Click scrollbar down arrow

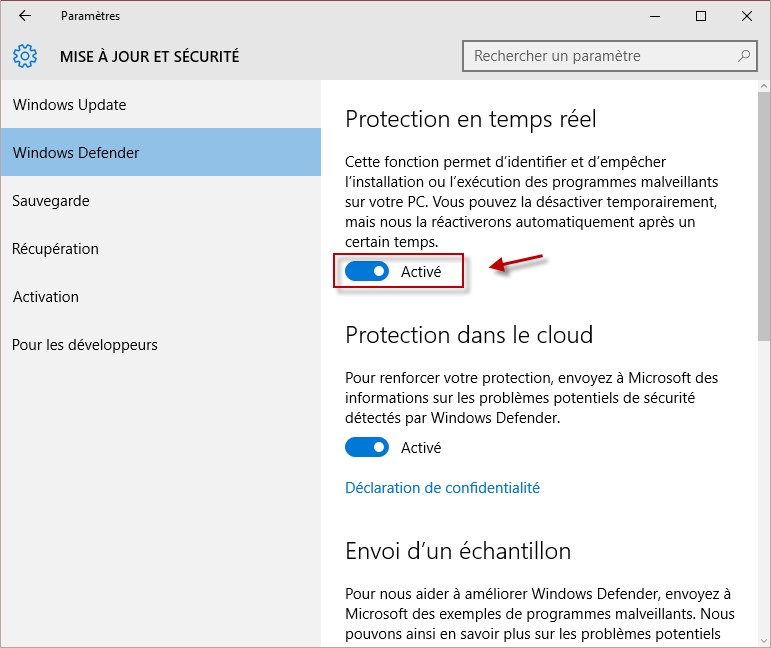point(764,640)
